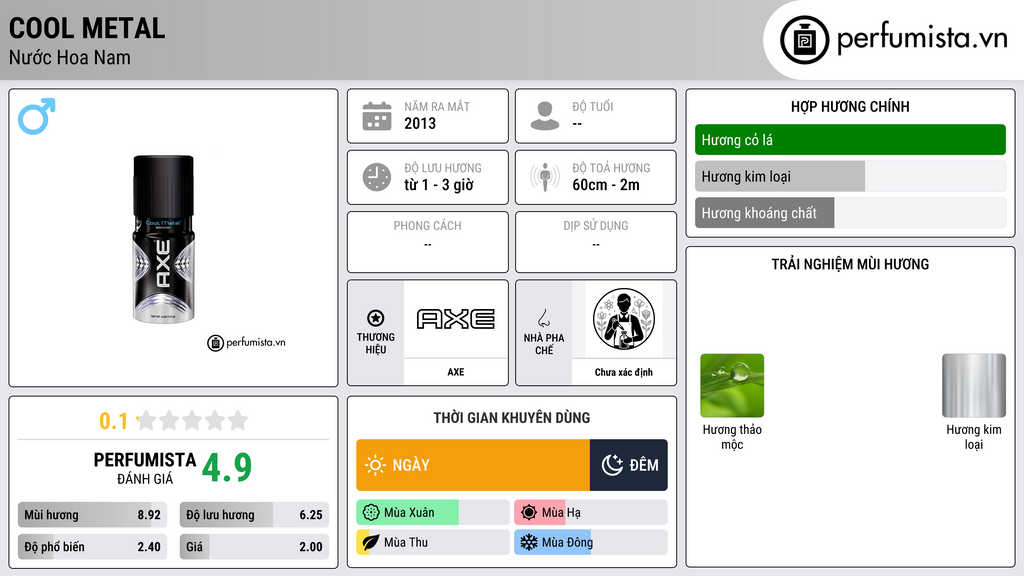
Task: Click the Thời gian khuyên dùng heading
Action: click(x=512, y=418)
